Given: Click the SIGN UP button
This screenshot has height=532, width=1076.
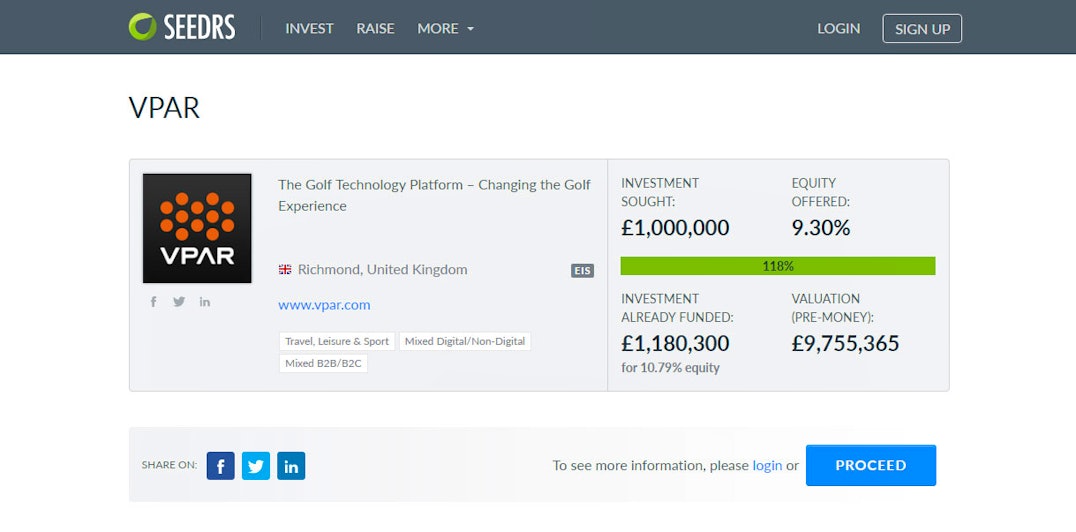Looking at the screenshot, I should click(922, 29).
